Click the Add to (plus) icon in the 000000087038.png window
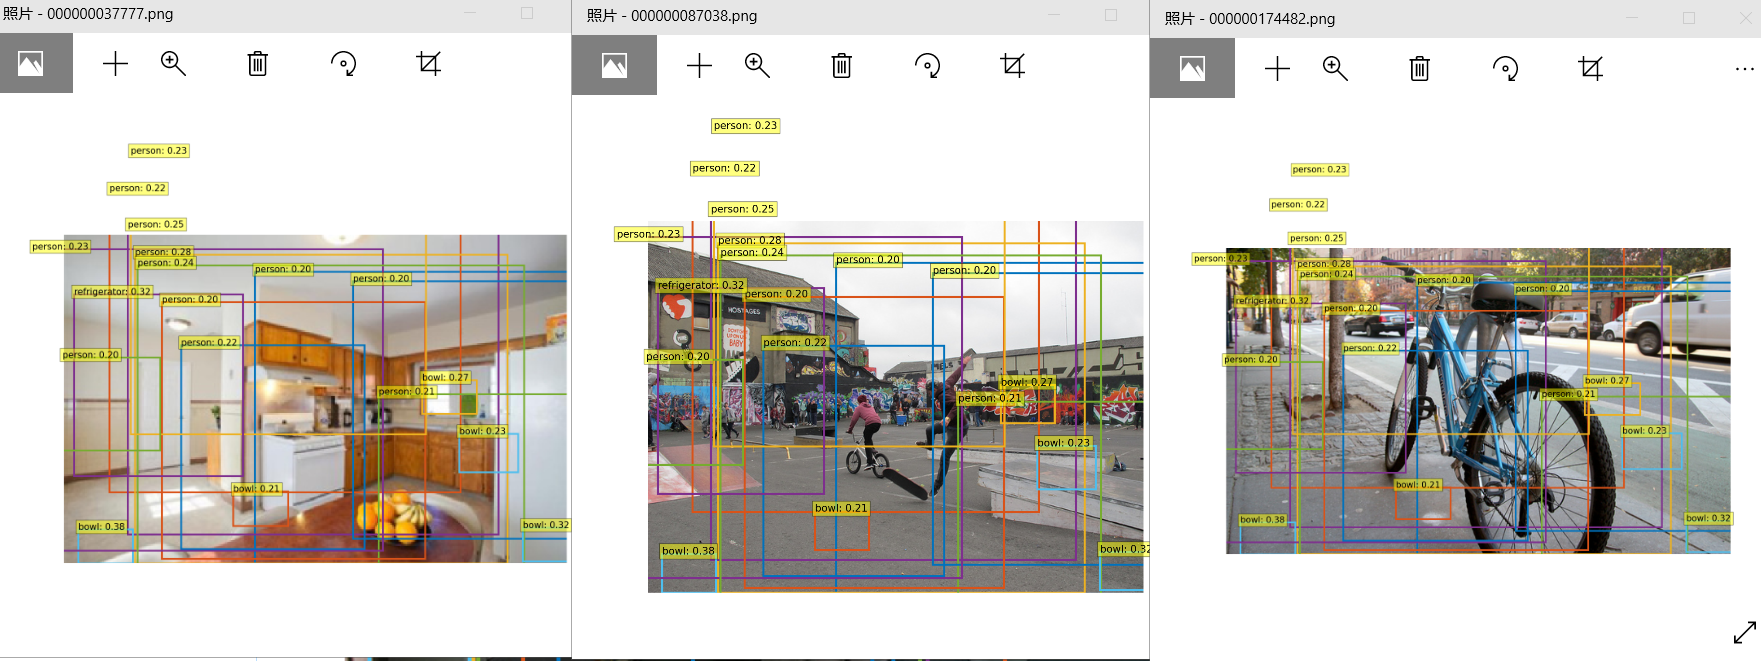 tap(700, 66)
